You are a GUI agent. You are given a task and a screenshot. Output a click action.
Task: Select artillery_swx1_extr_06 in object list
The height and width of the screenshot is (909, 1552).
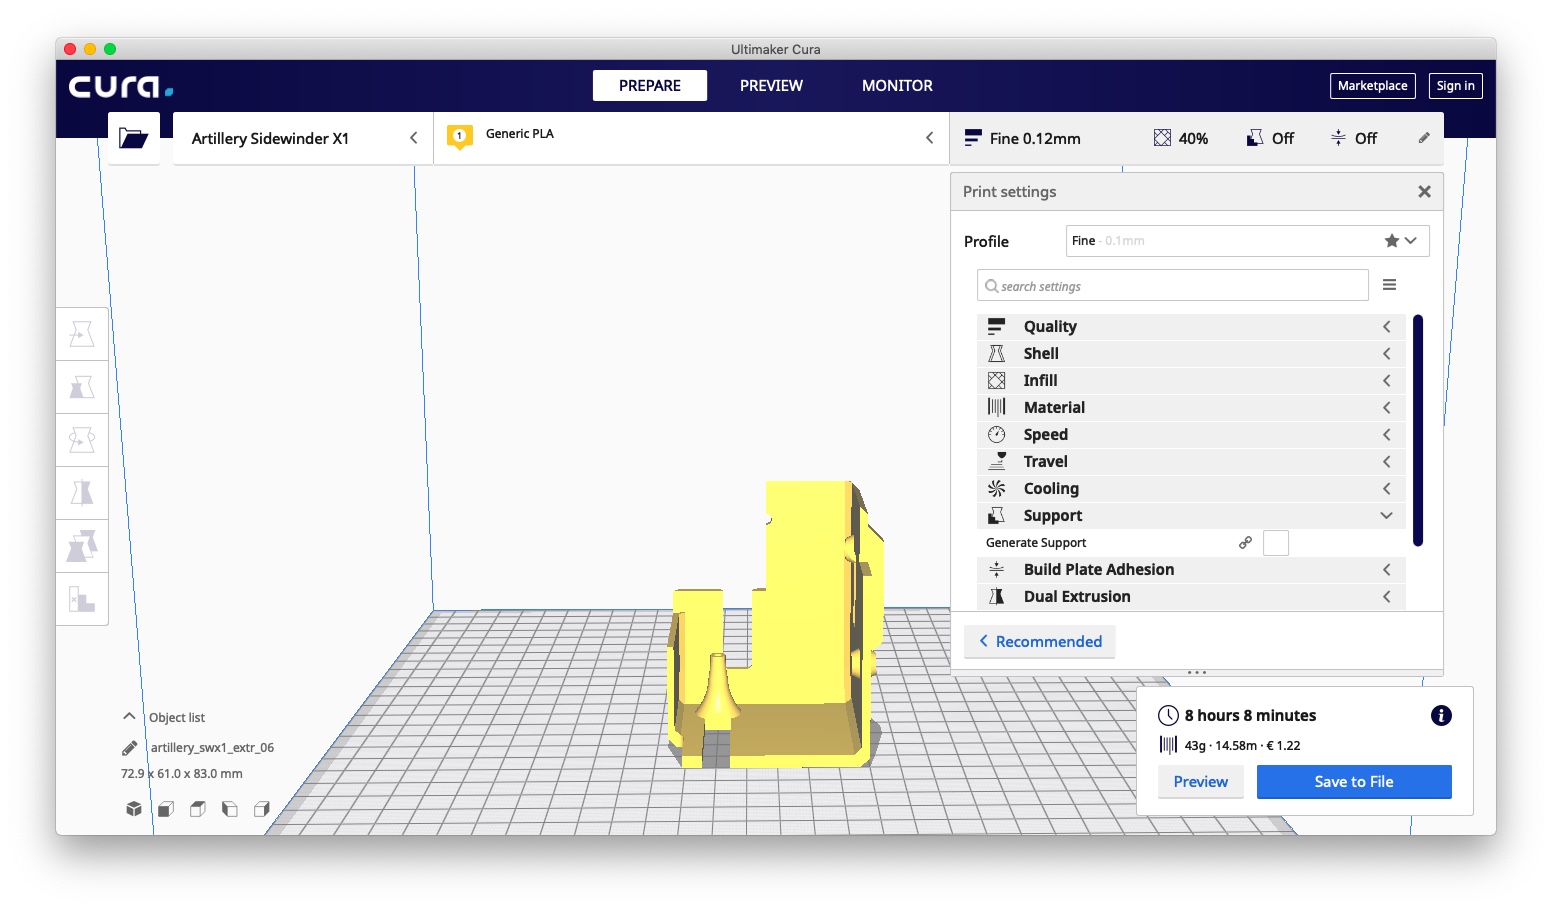(212, 747)
